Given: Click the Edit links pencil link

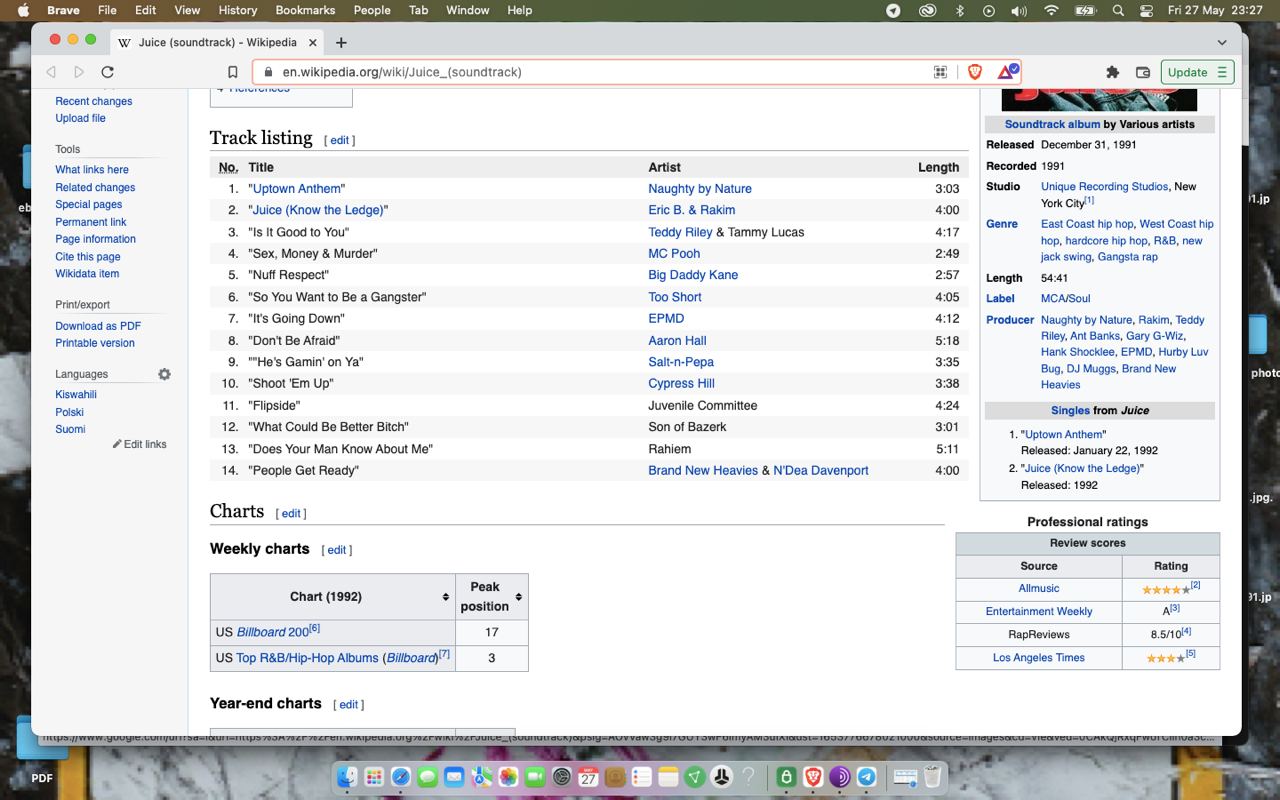Looking at the screenshot, I should [x=139, y=444].
